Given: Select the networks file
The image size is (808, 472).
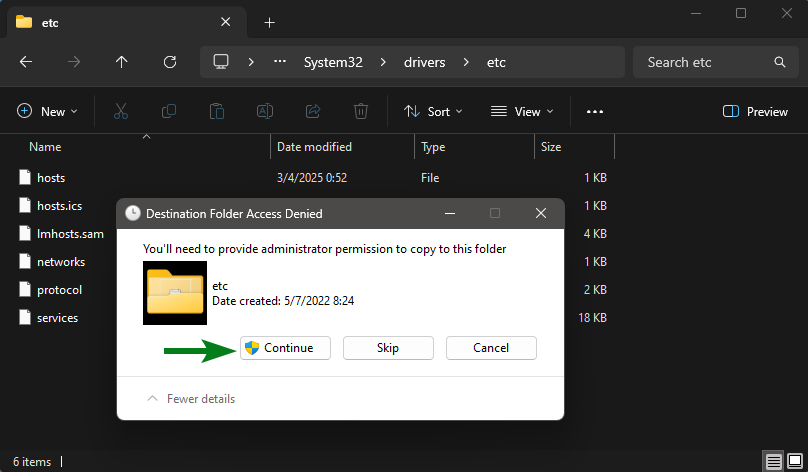Looking at the screenshot, I should [x=61, y=262].
